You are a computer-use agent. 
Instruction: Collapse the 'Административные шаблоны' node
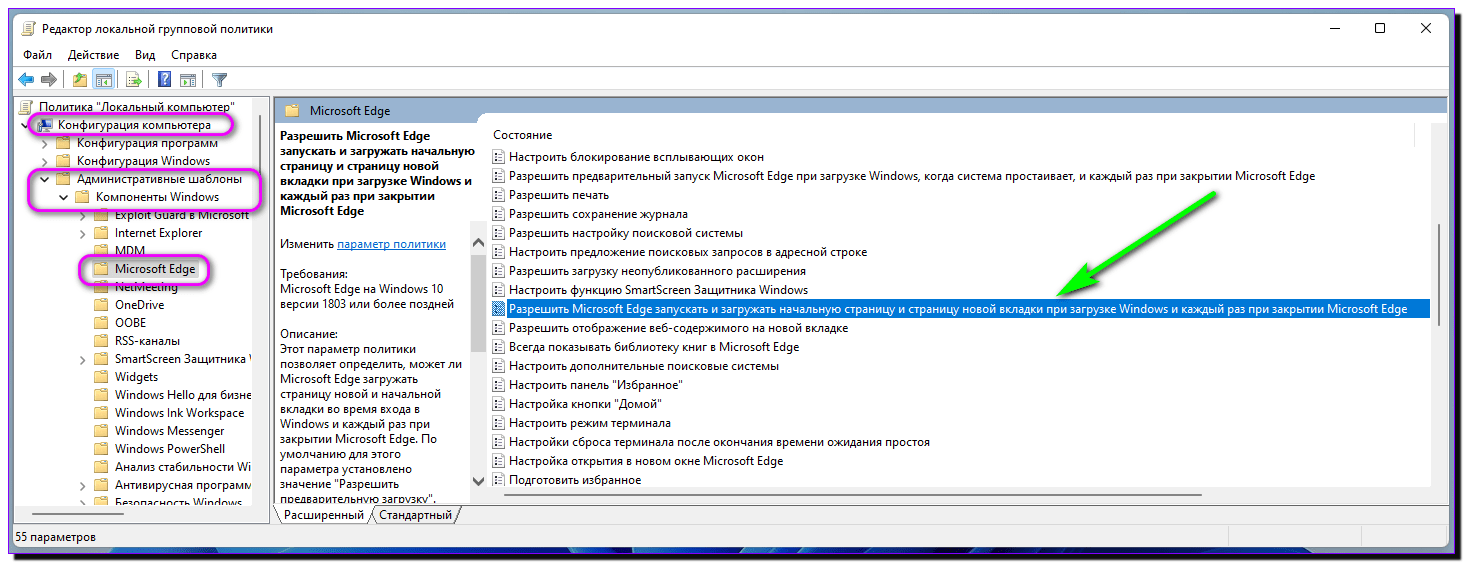44,180
